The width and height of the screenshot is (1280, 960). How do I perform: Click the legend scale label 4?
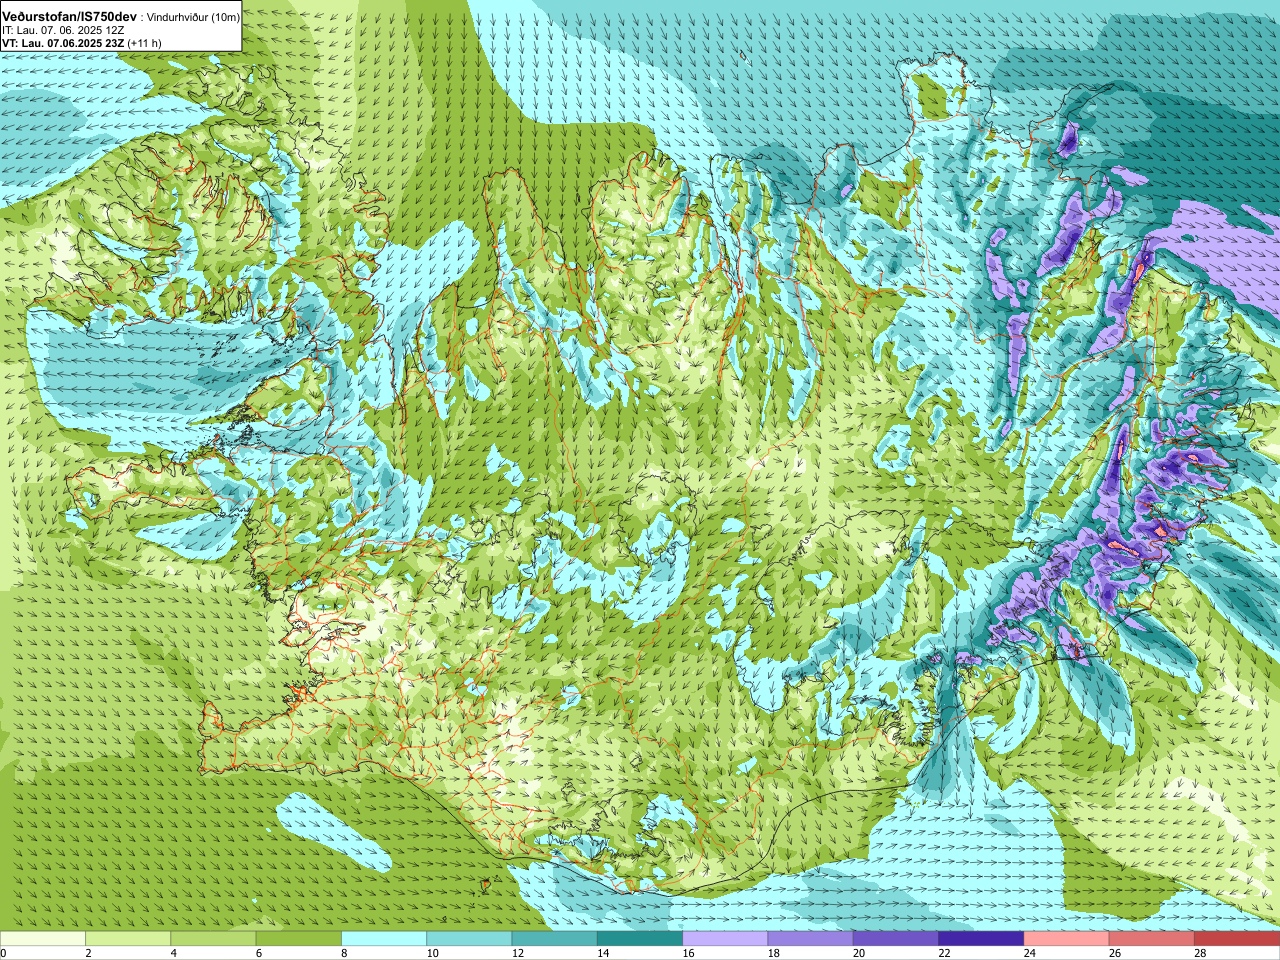click(x=173, y=953)
